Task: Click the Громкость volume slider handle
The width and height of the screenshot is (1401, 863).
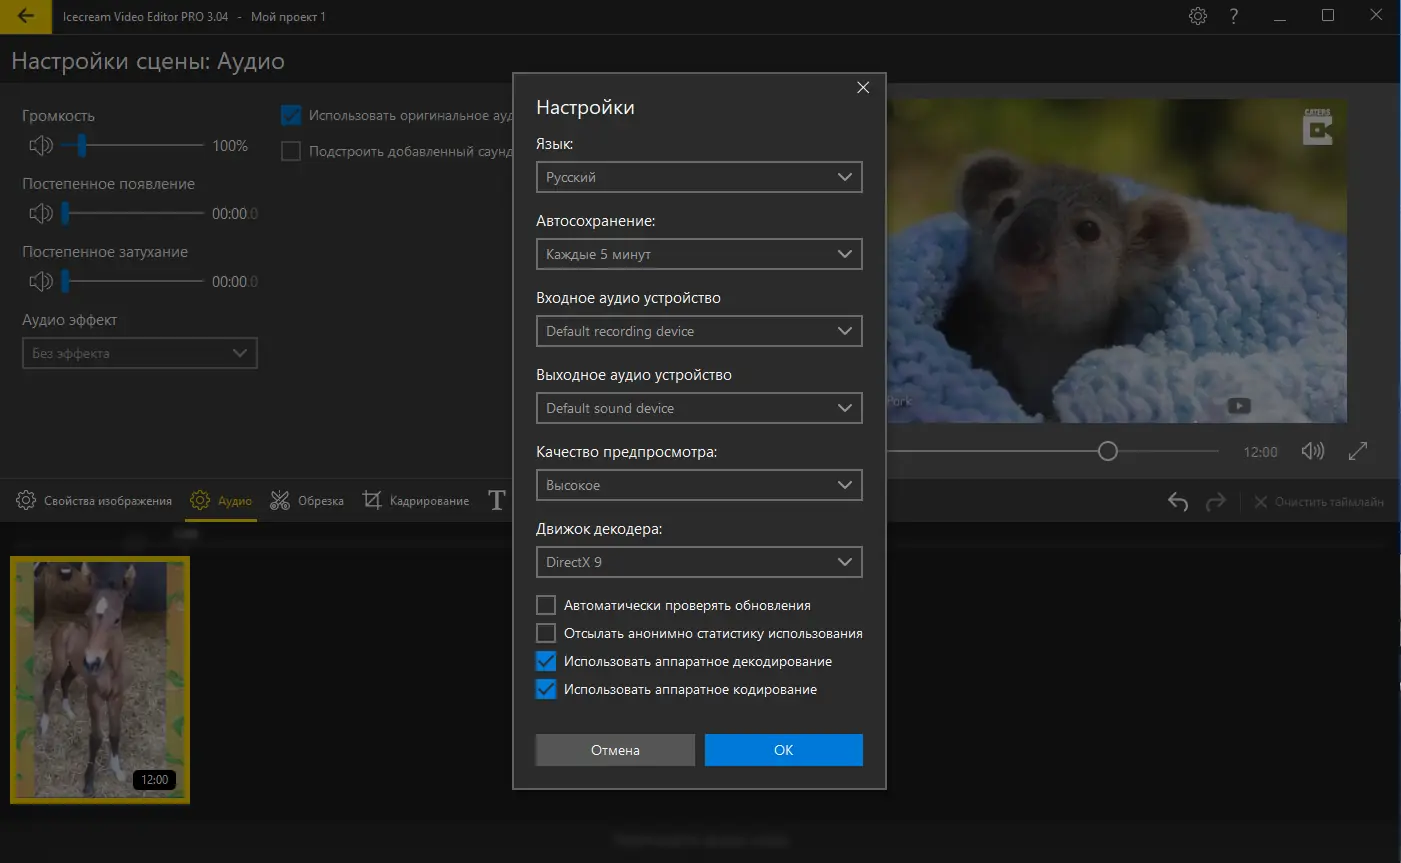Action: pyautogui.click(x=82, y=146)
